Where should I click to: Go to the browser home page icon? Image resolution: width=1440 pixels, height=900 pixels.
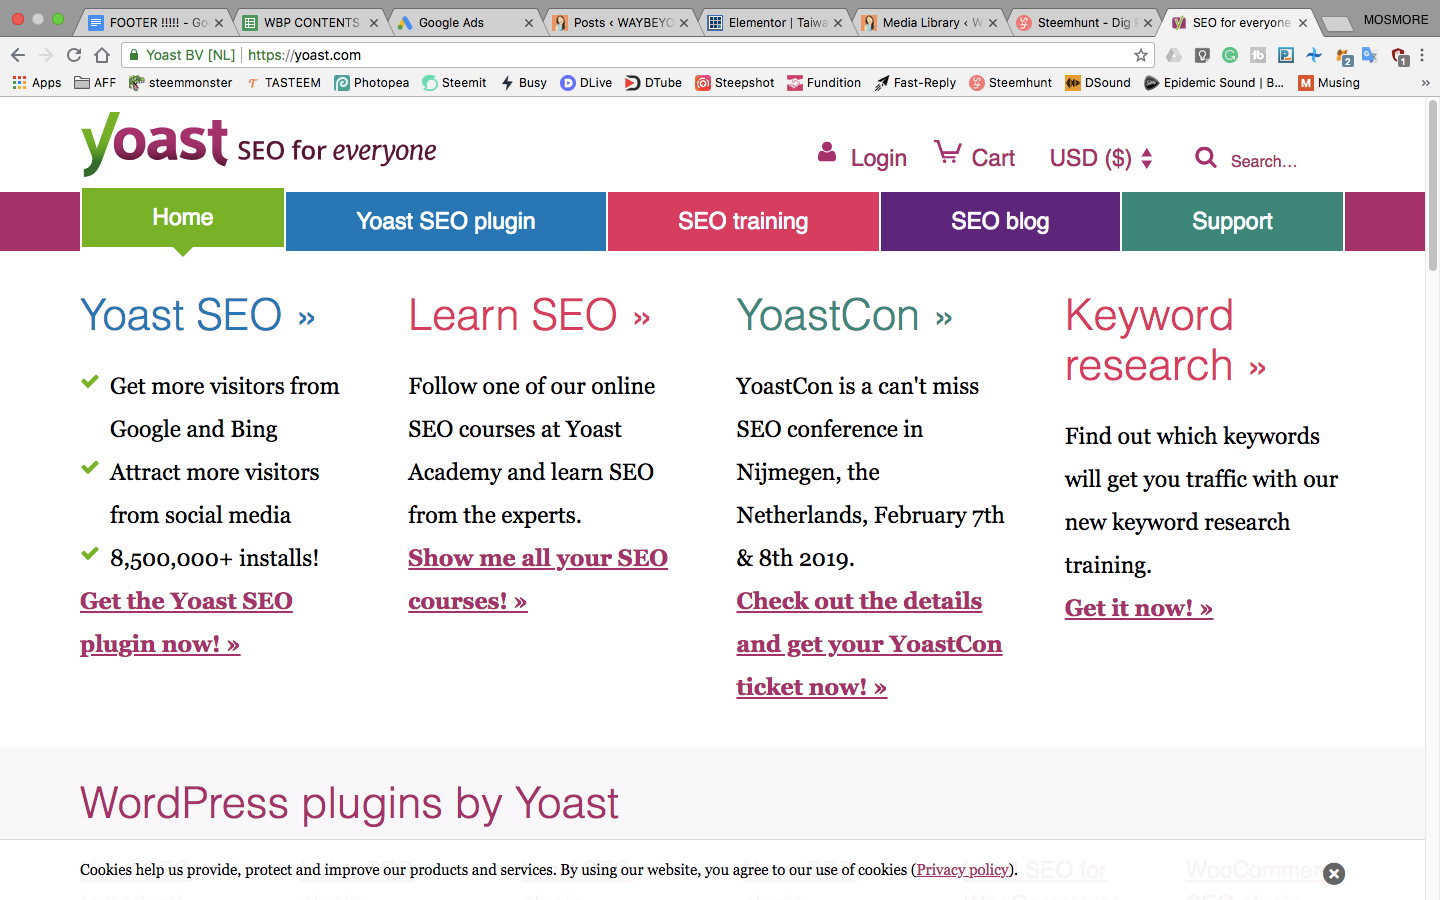click(x=102, y=55)
